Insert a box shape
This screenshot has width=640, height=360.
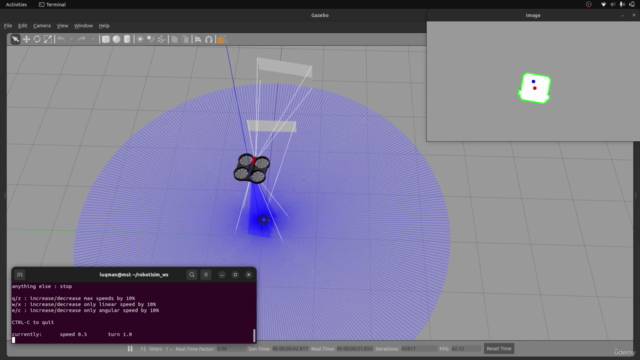(x=106, y=39)
